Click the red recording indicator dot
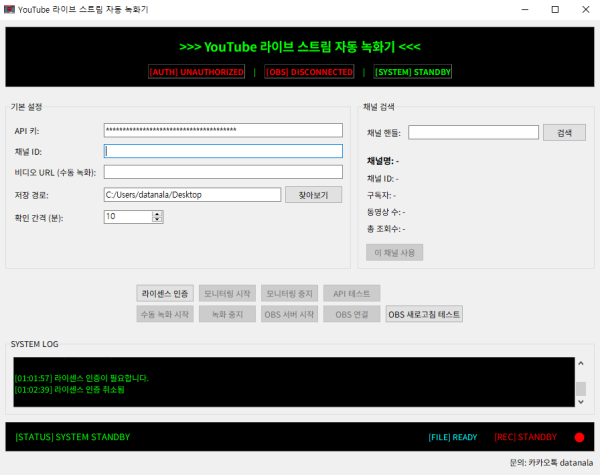The width and height of the screenshot is (600, 475). pyautogui.click(x=579, y=437)
